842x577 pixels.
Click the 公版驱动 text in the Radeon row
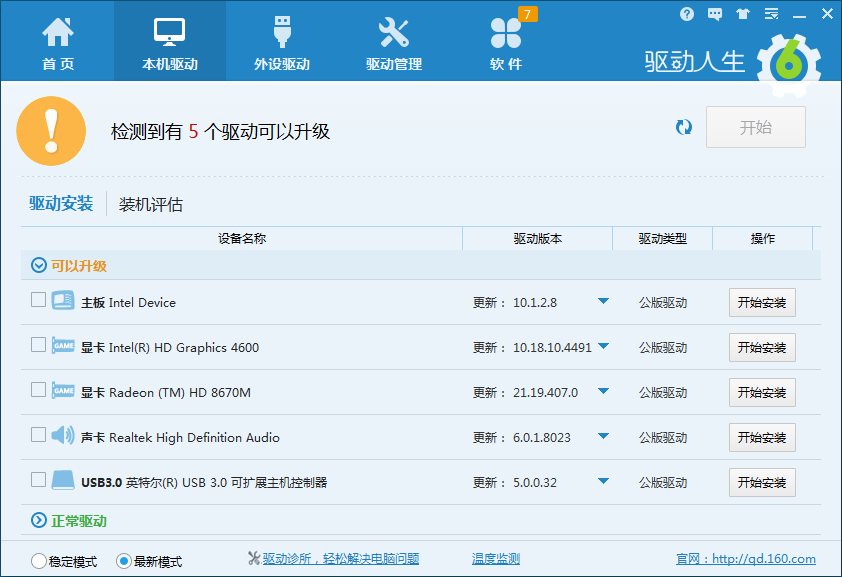click(663, 393)
